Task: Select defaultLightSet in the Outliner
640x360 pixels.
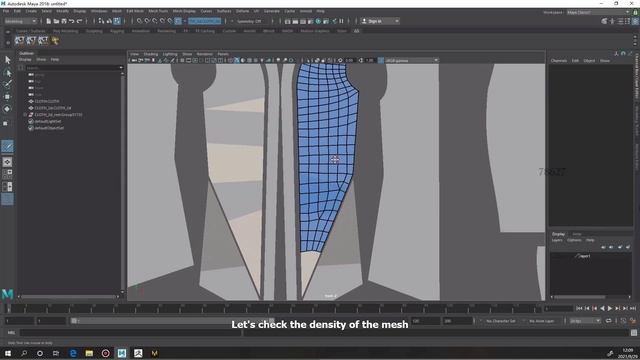Action: click(48, 121)
